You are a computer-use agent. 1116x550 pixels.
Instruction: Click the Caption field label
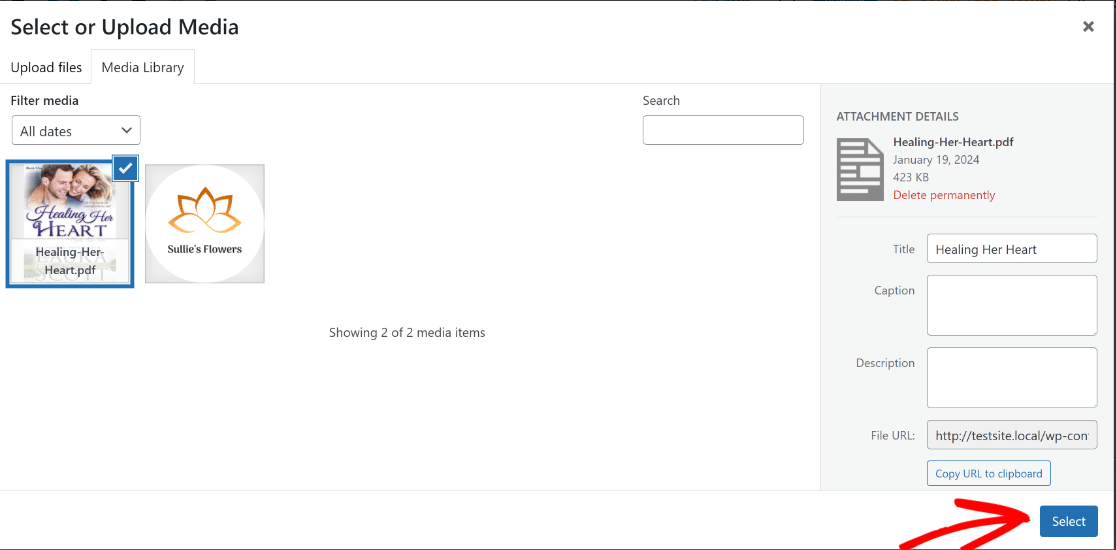pos(894,291)
